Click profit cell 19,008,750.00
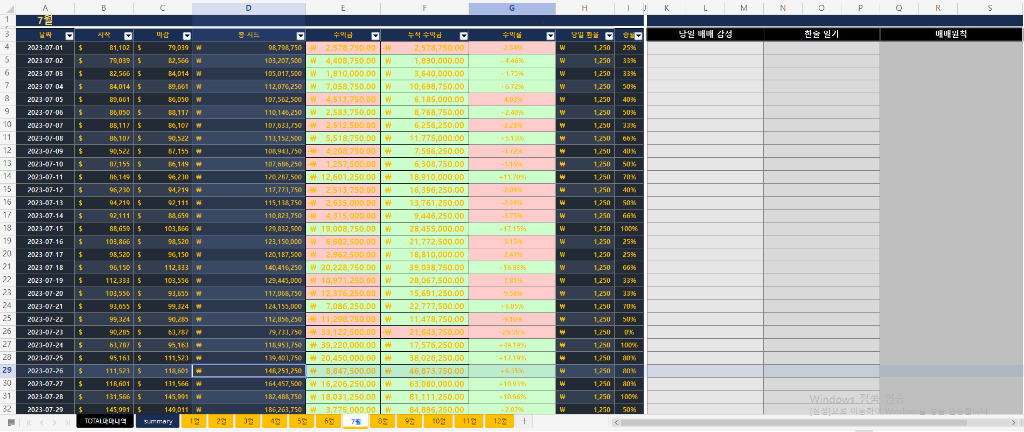The width and height of the screenshot is (1024, 432). click(343, 228)
